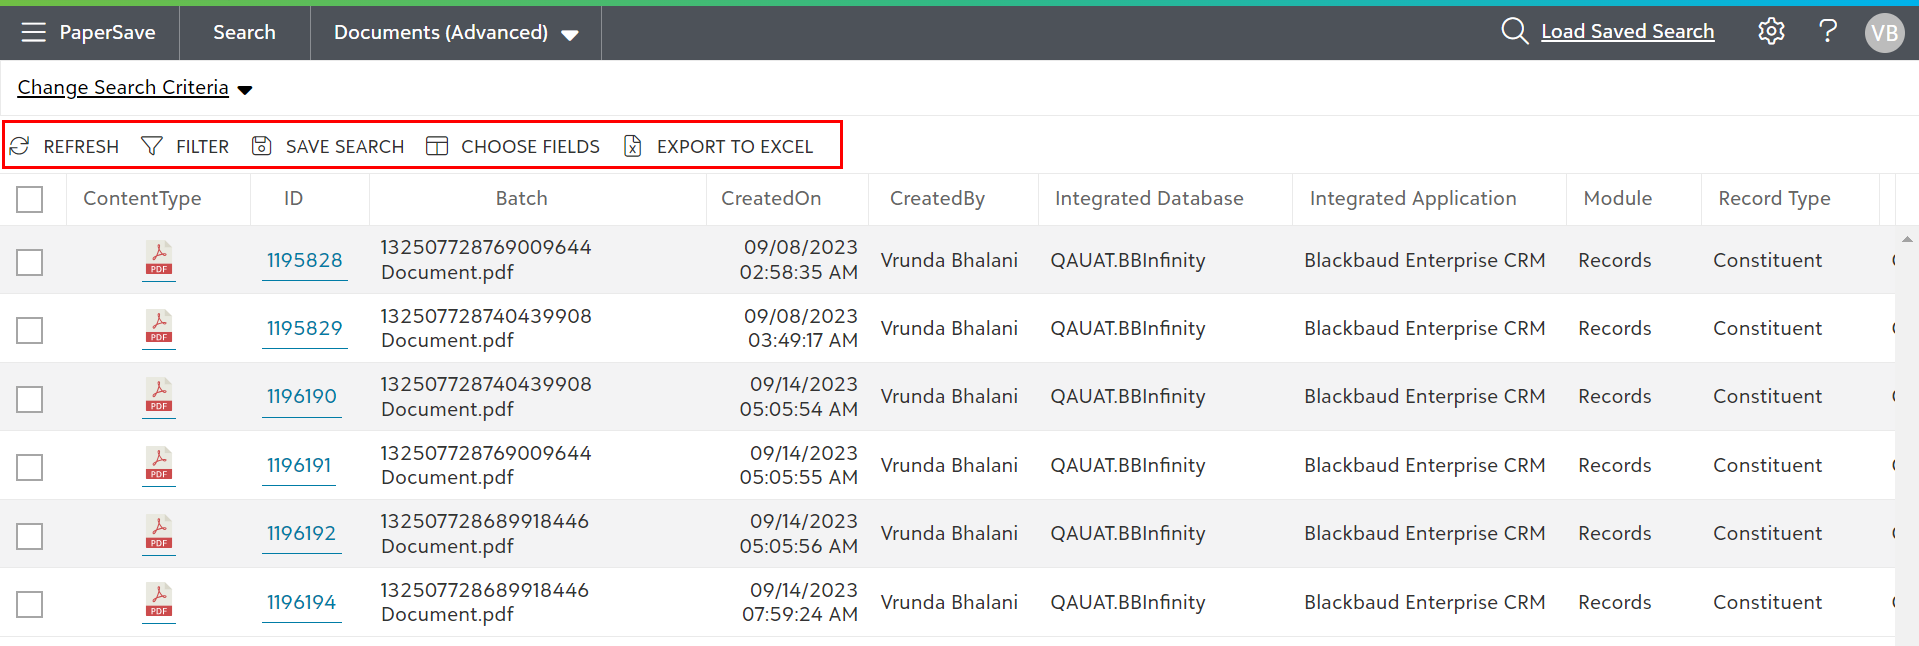Check the box for row 1195829
The width and height of the screenshot is (1919, 646).
tap(30, 330)
